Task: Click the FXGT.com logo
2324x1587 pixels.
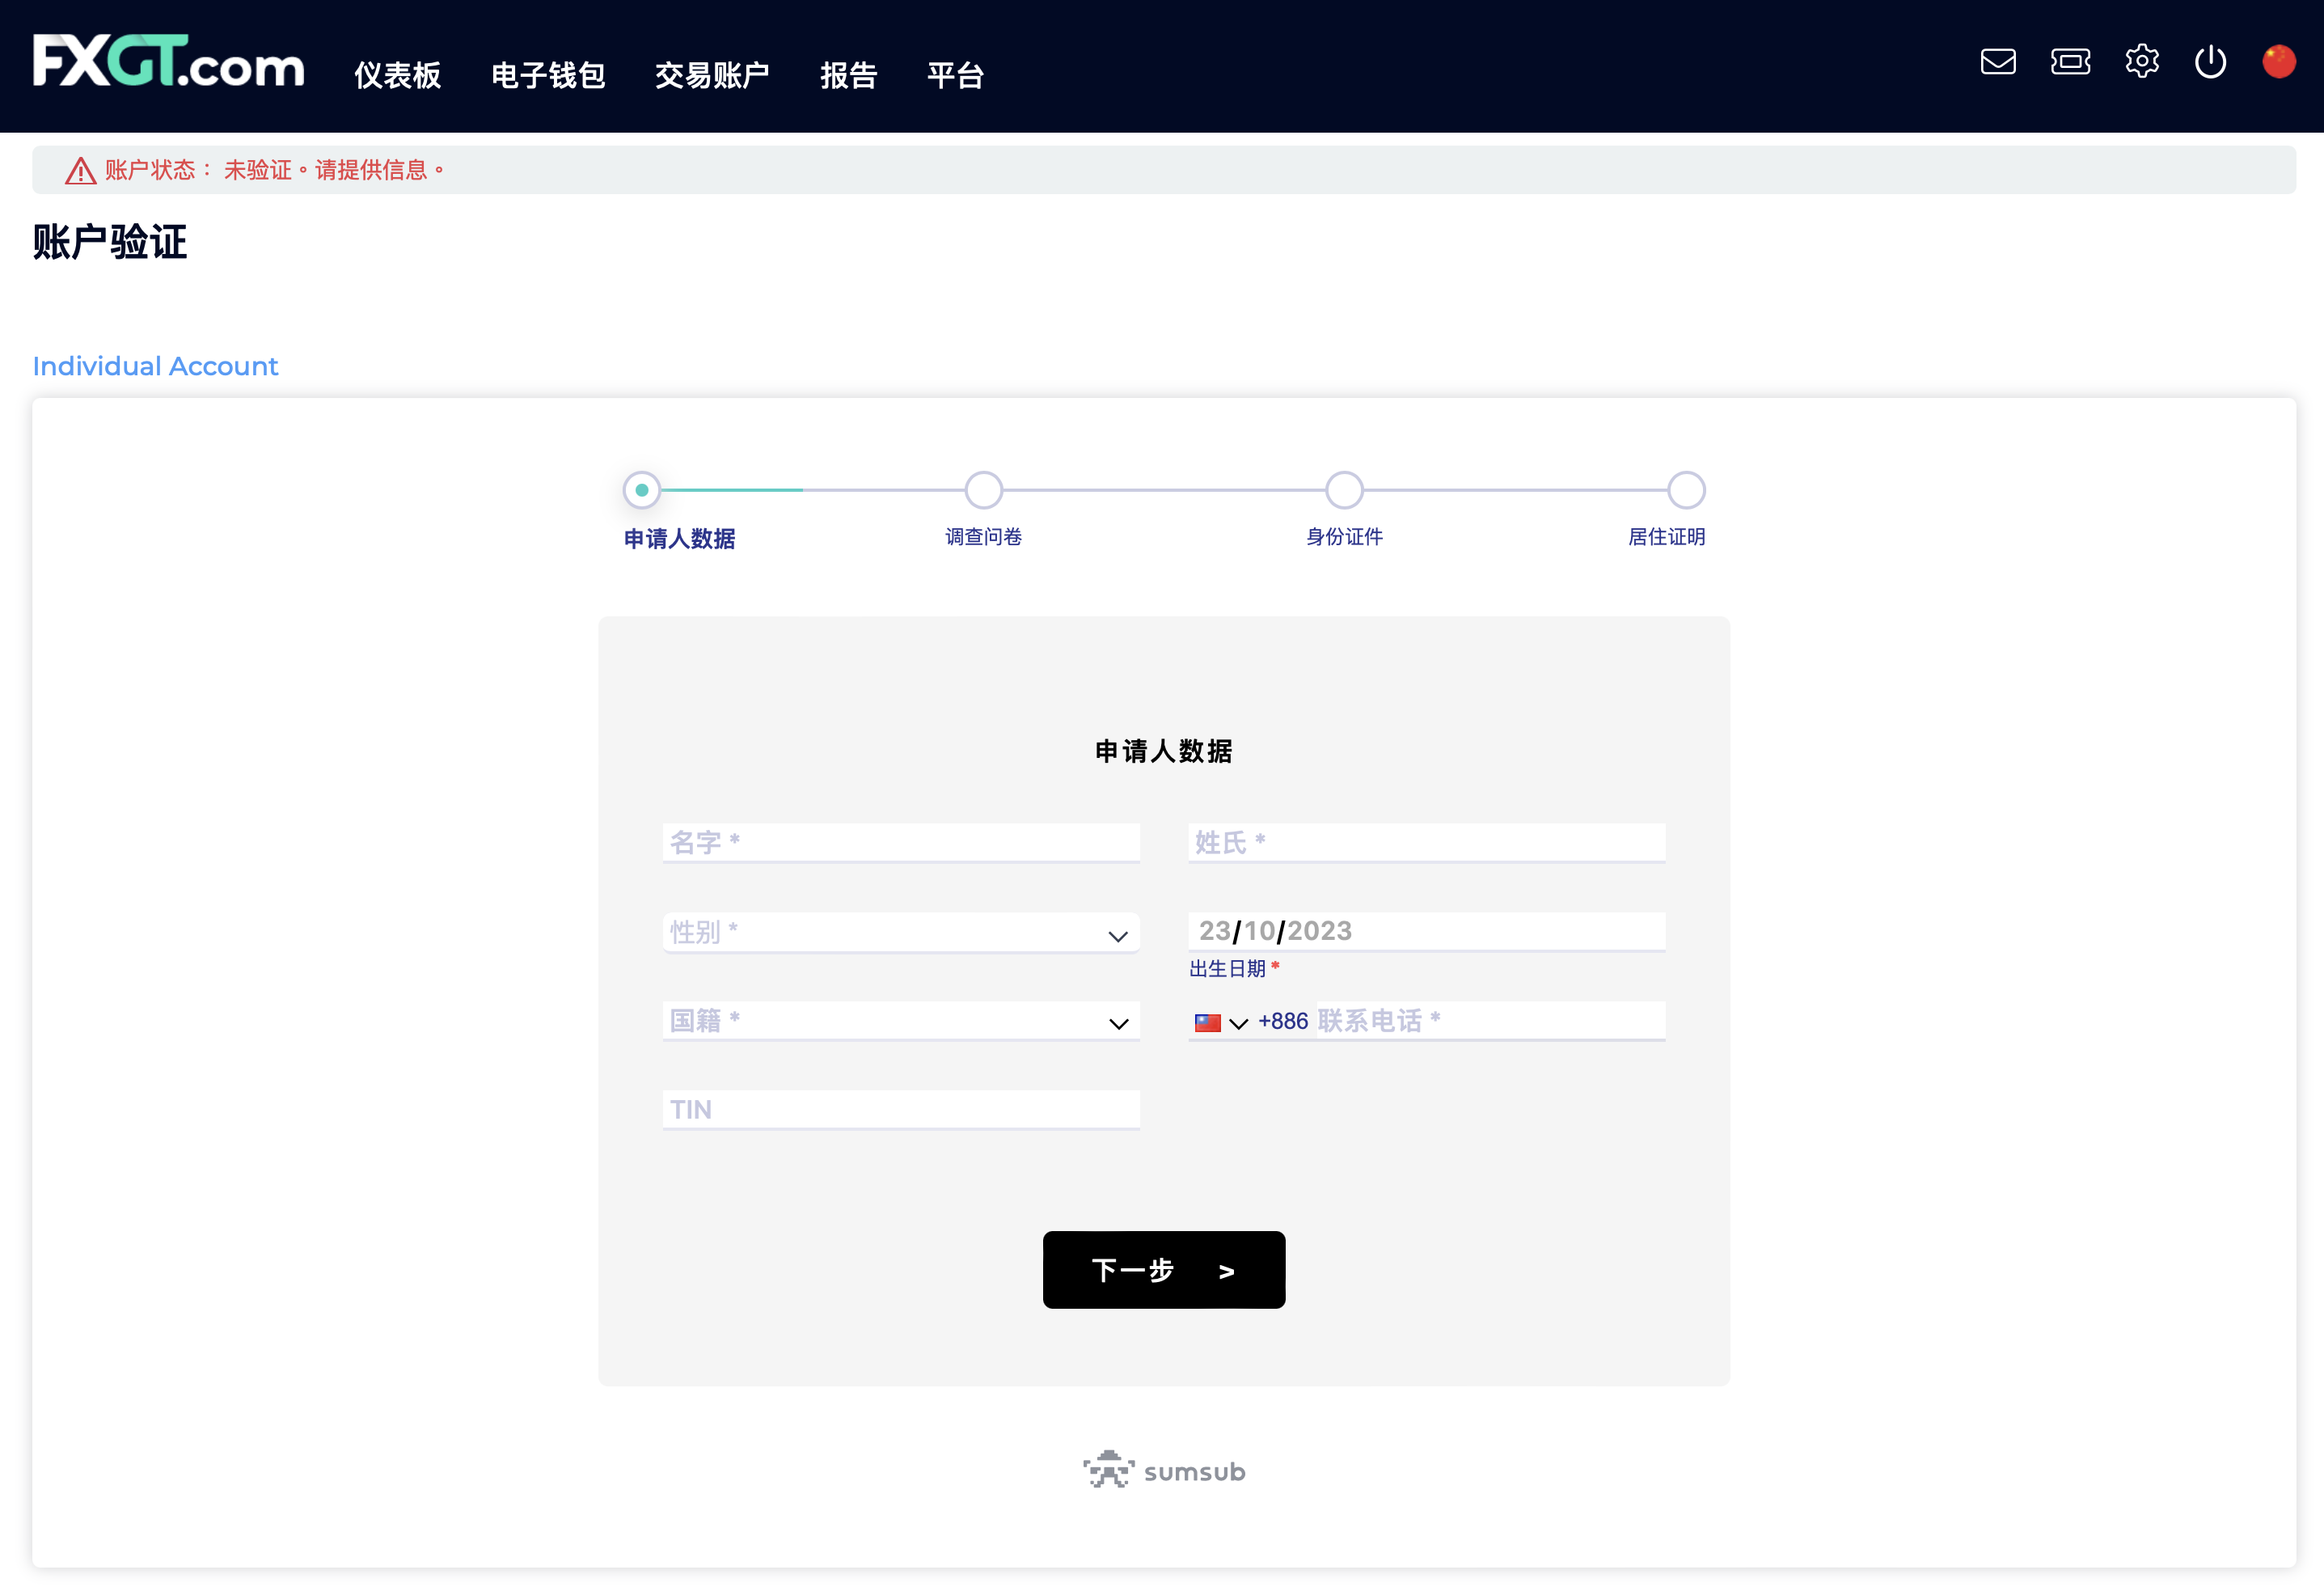Action: [x=168, y=62]
